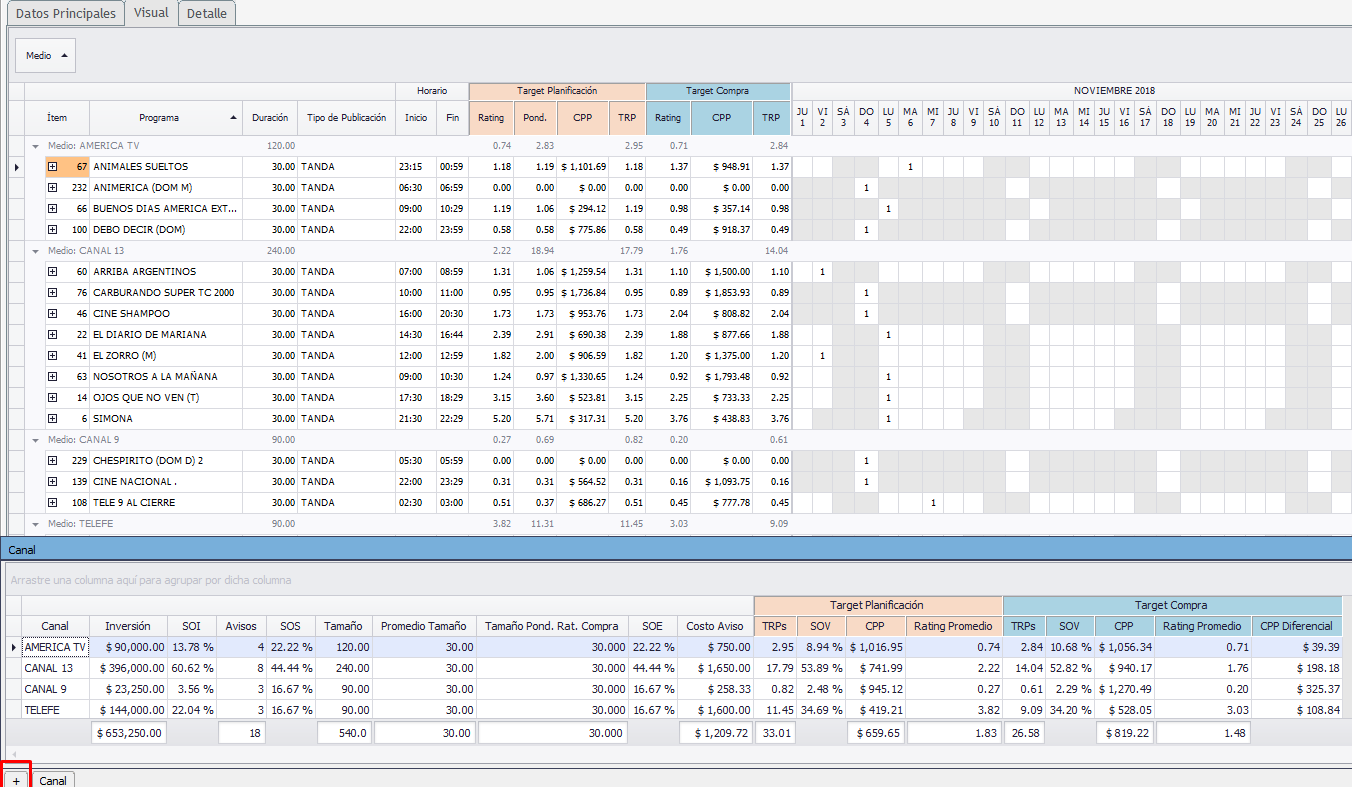Sort by the Inversión column header
Screen dimensions: 1352x787
click(127, 626)
